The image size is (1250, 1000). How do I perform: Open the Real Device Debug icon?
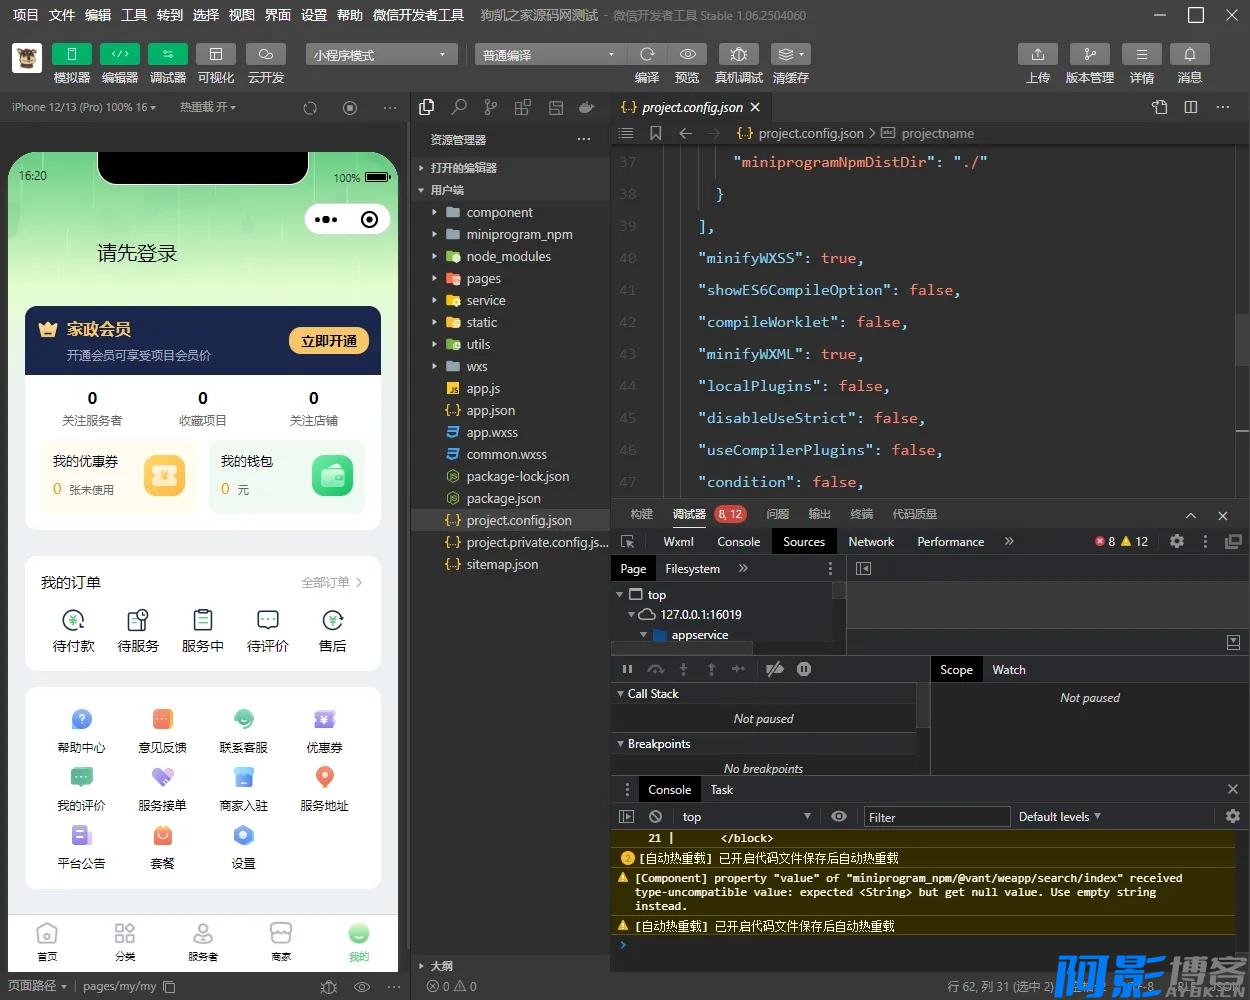[738, 54]
